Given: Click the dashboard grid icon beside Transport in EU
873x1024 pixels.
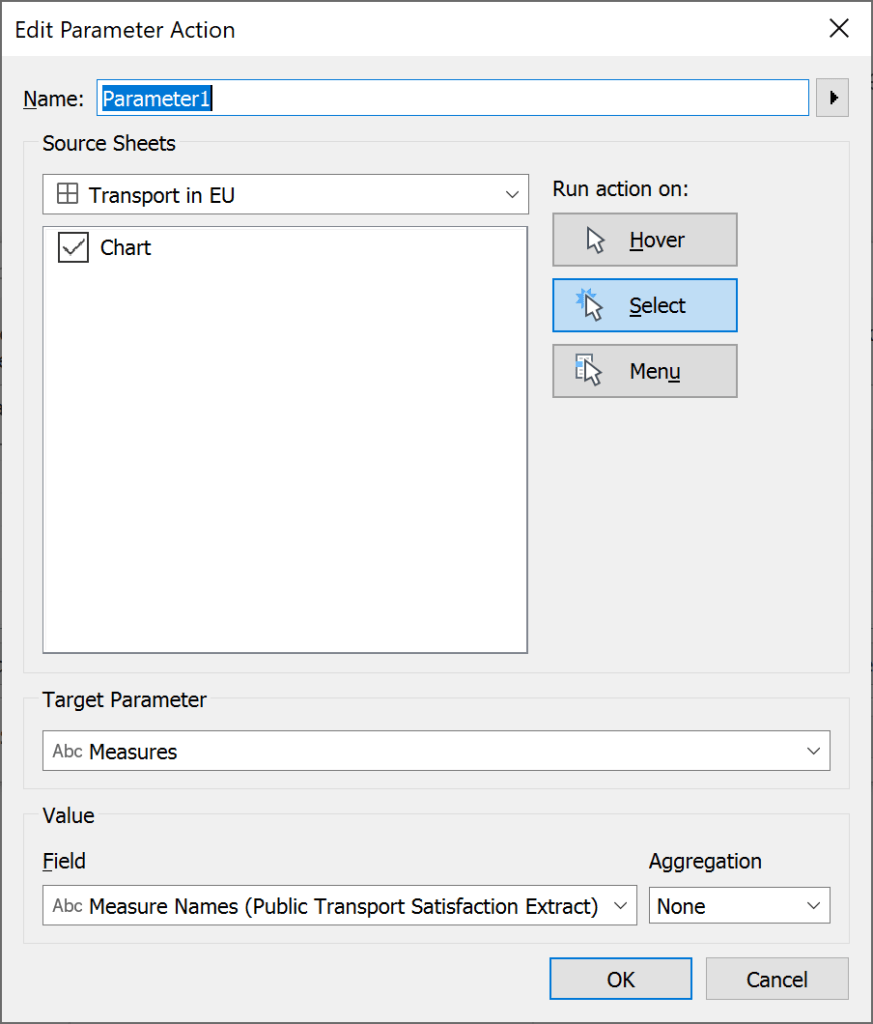Looking at the screenshot, I should tap(67, 194).
